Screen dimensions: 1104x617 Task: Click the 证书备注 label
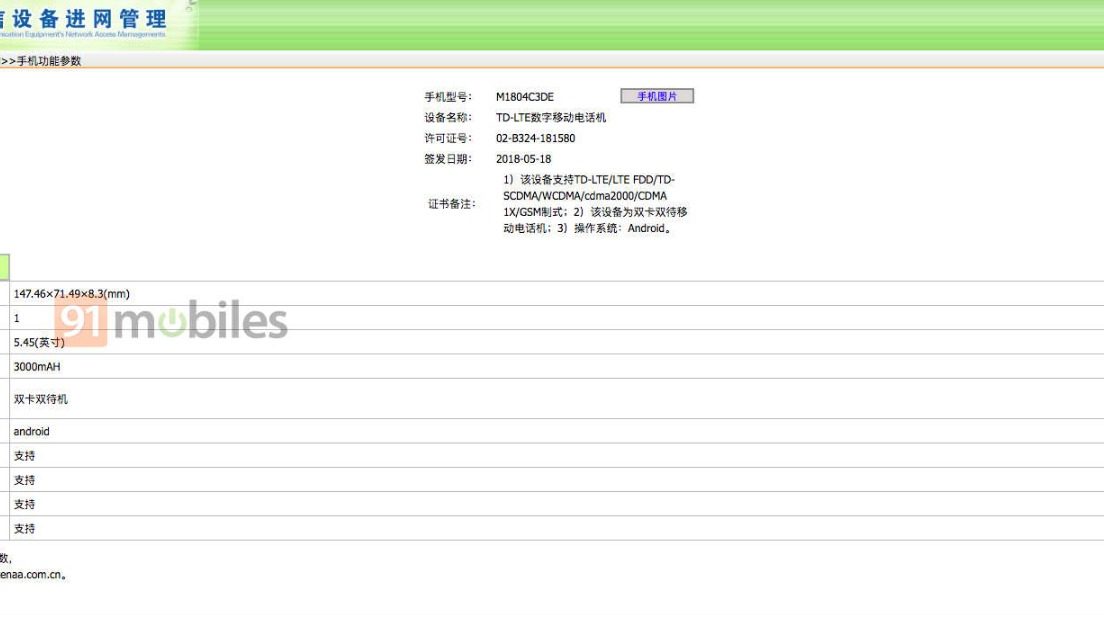coord(452,204)
